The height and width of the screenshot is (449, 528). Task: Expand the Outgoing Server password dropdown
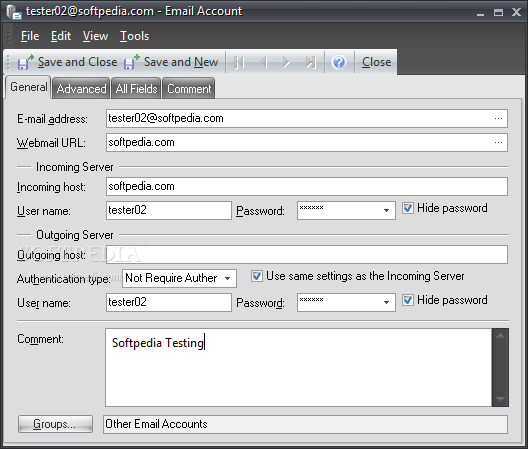(386, 302)
